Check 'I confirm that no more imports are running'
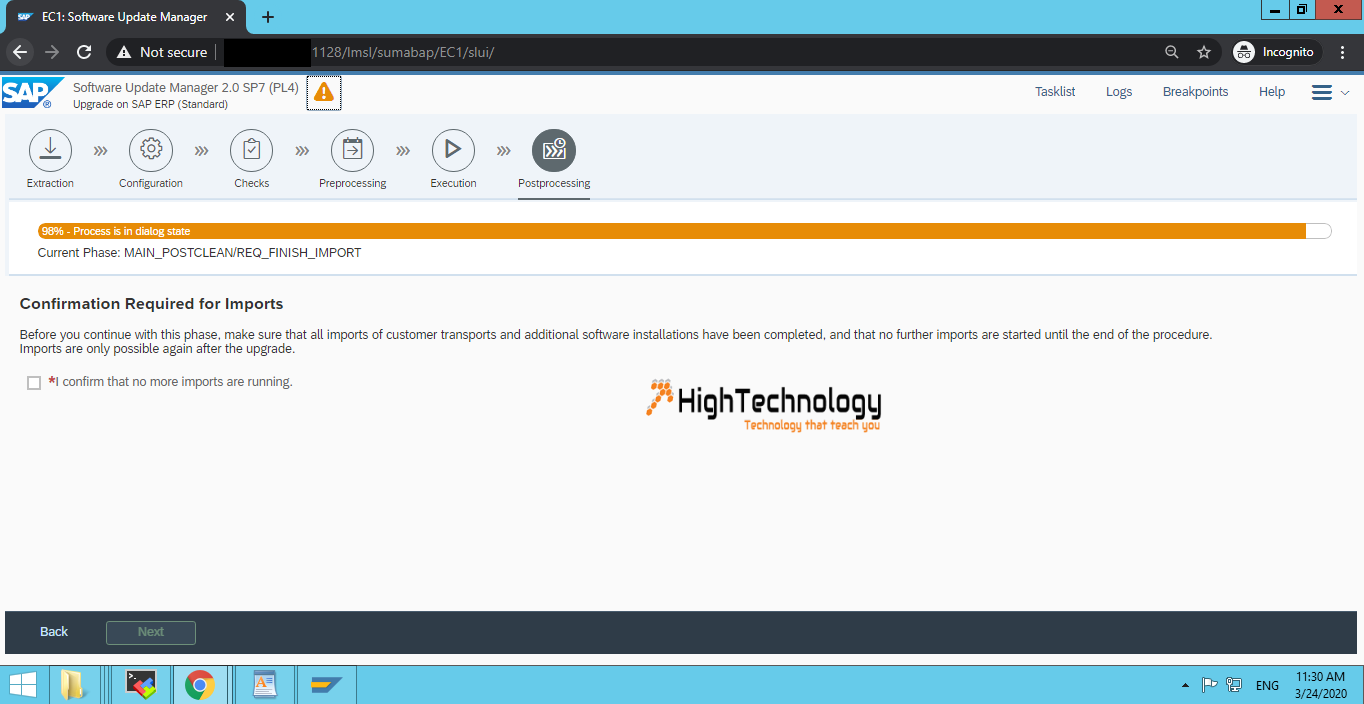The image size is (1364, 704). 34,383
